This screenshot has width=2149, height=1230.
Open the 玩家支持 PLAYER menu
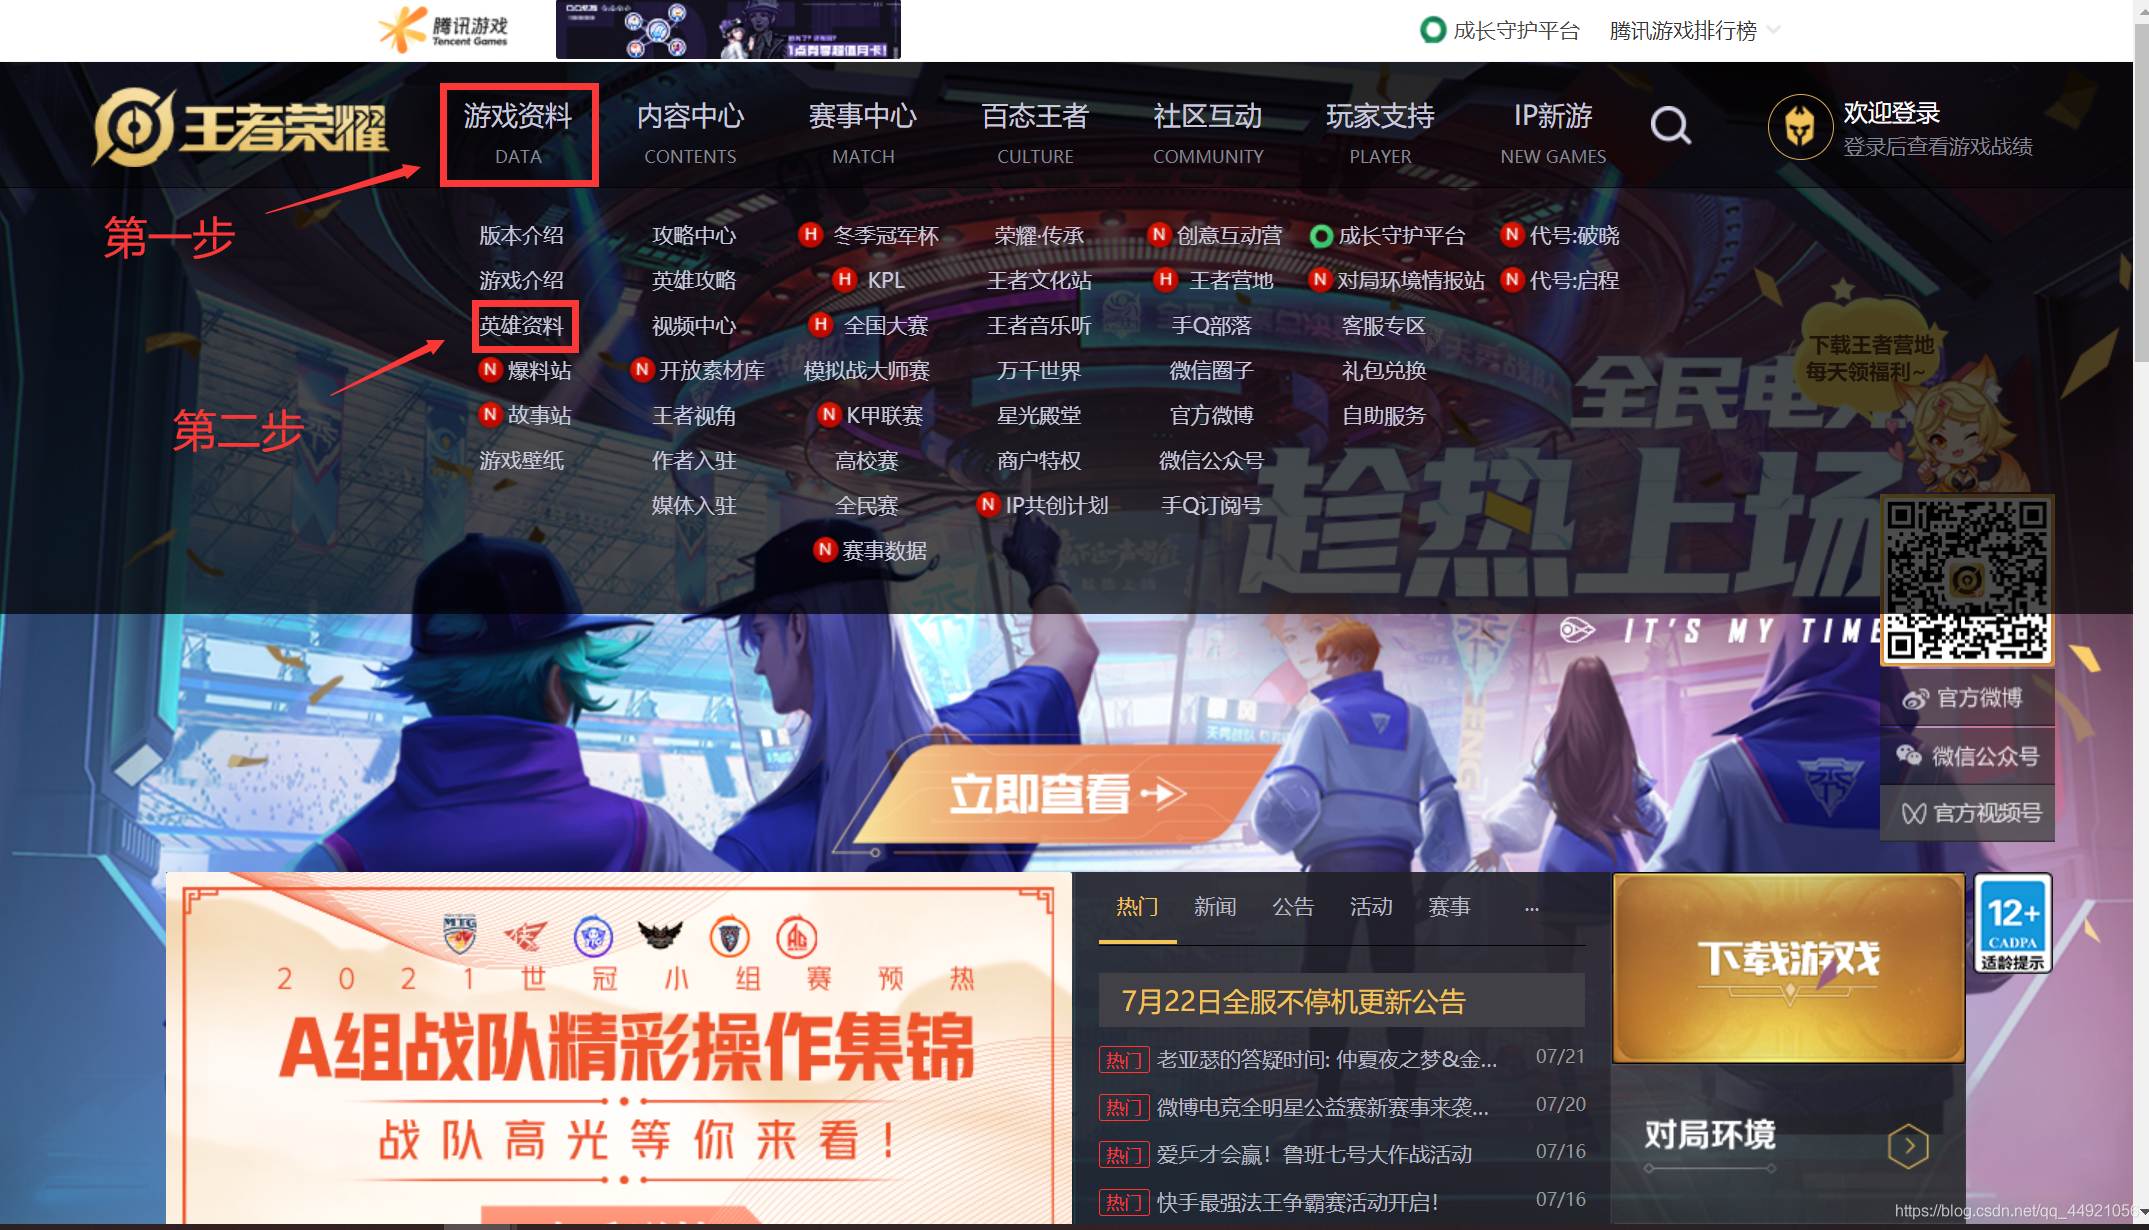pyautogui.click(x=1380, y=133)
